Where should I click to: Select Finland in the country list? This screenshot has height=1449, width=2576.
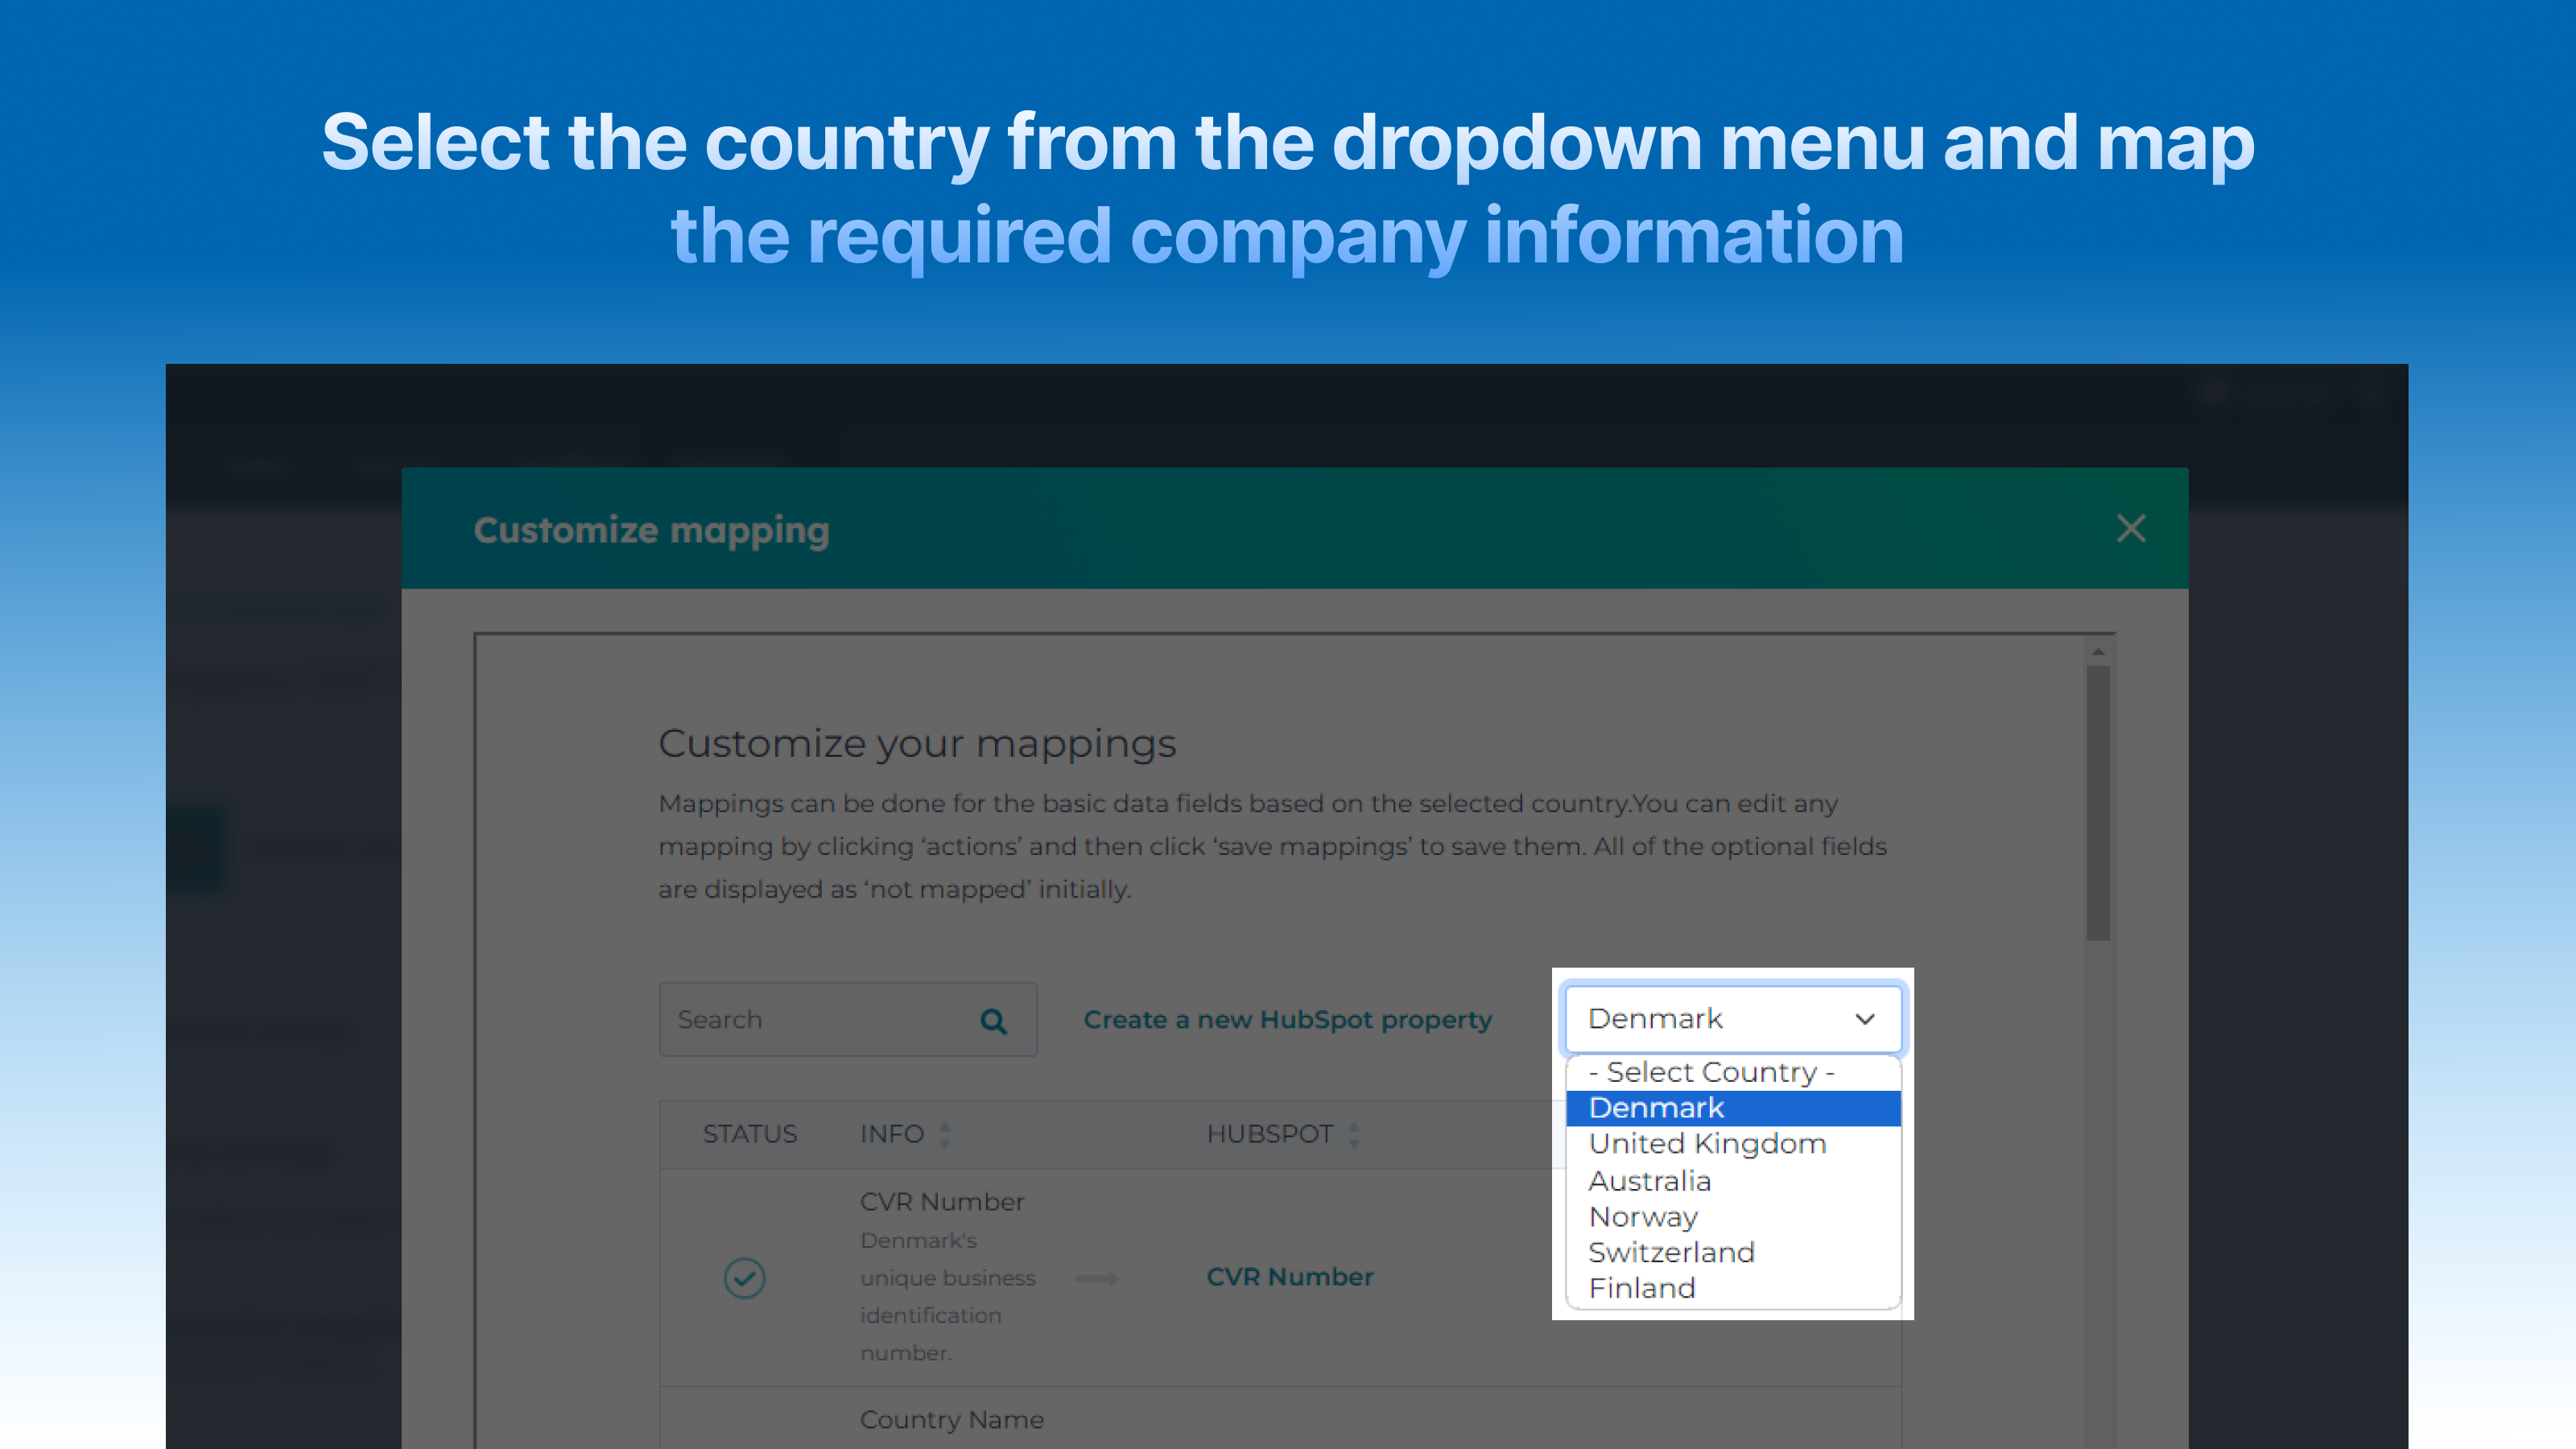1732,1289
